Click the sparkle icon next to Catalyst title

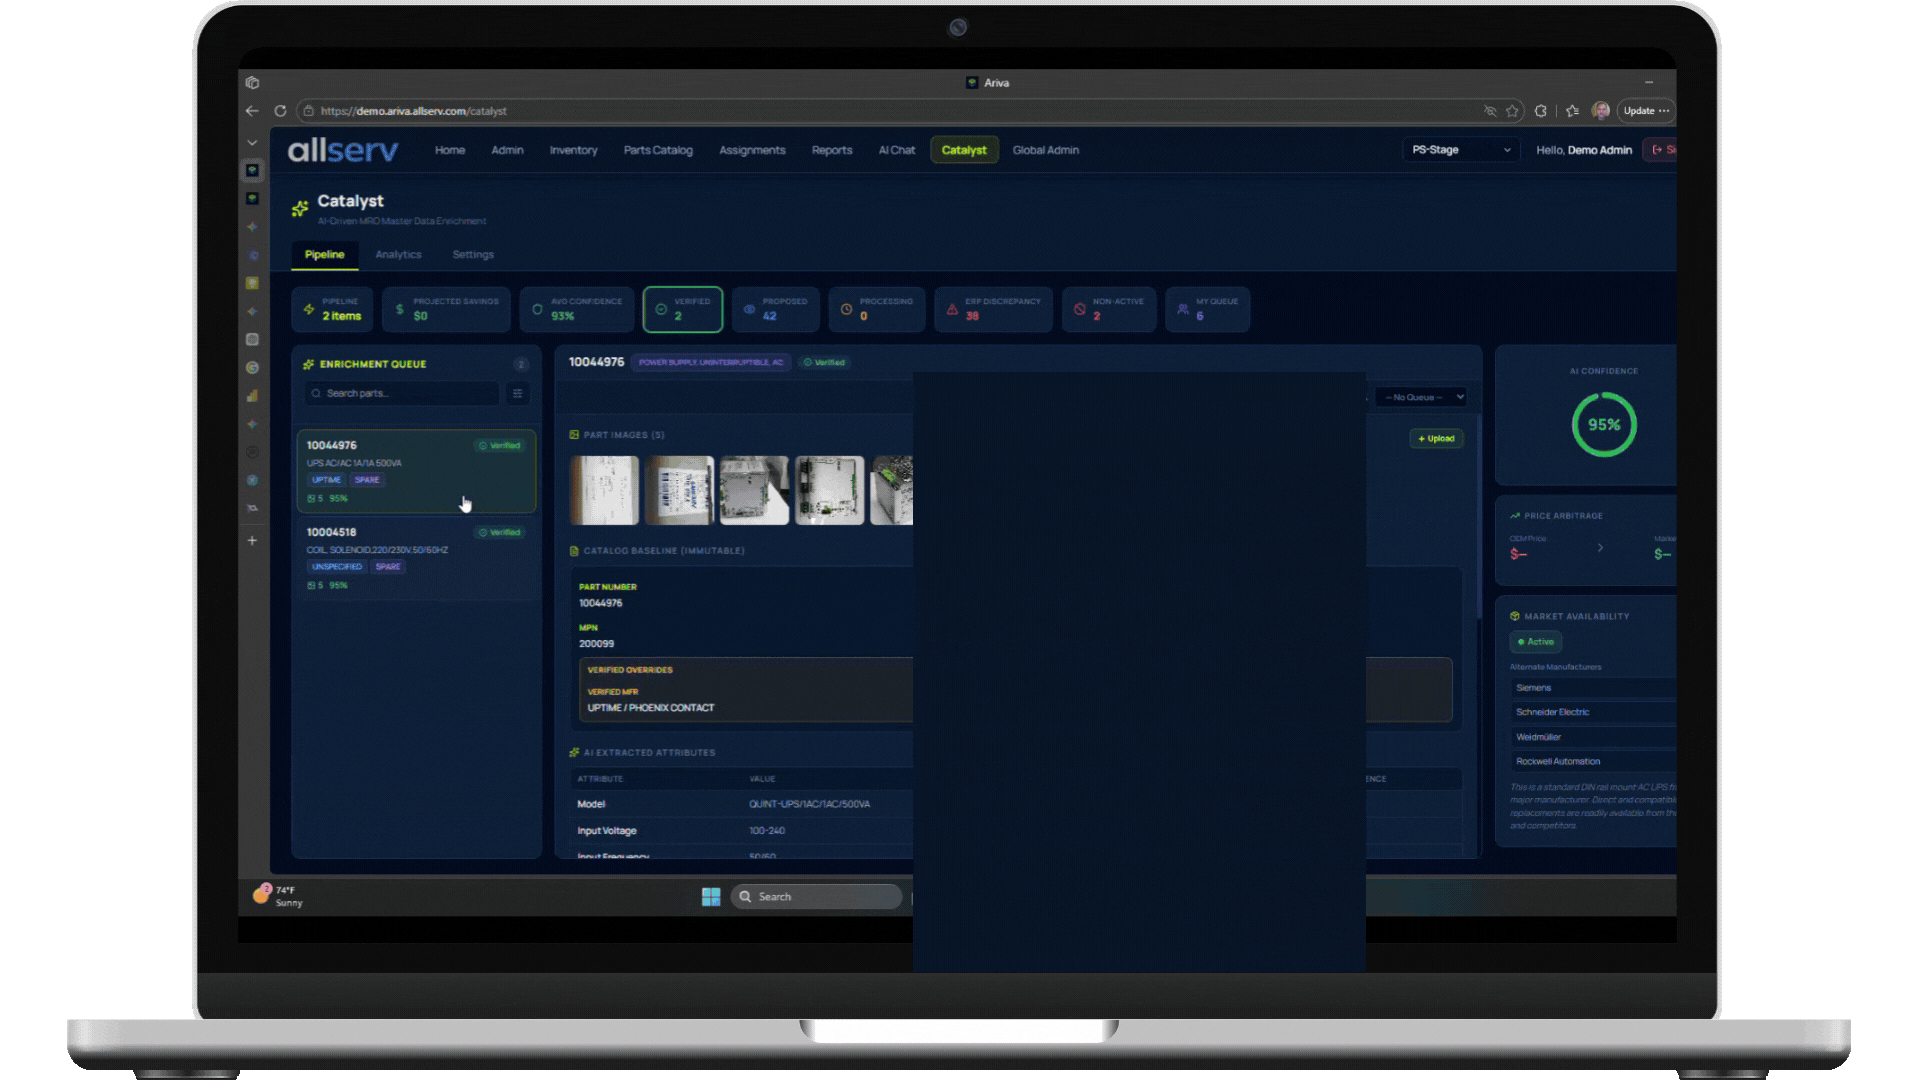300,208
